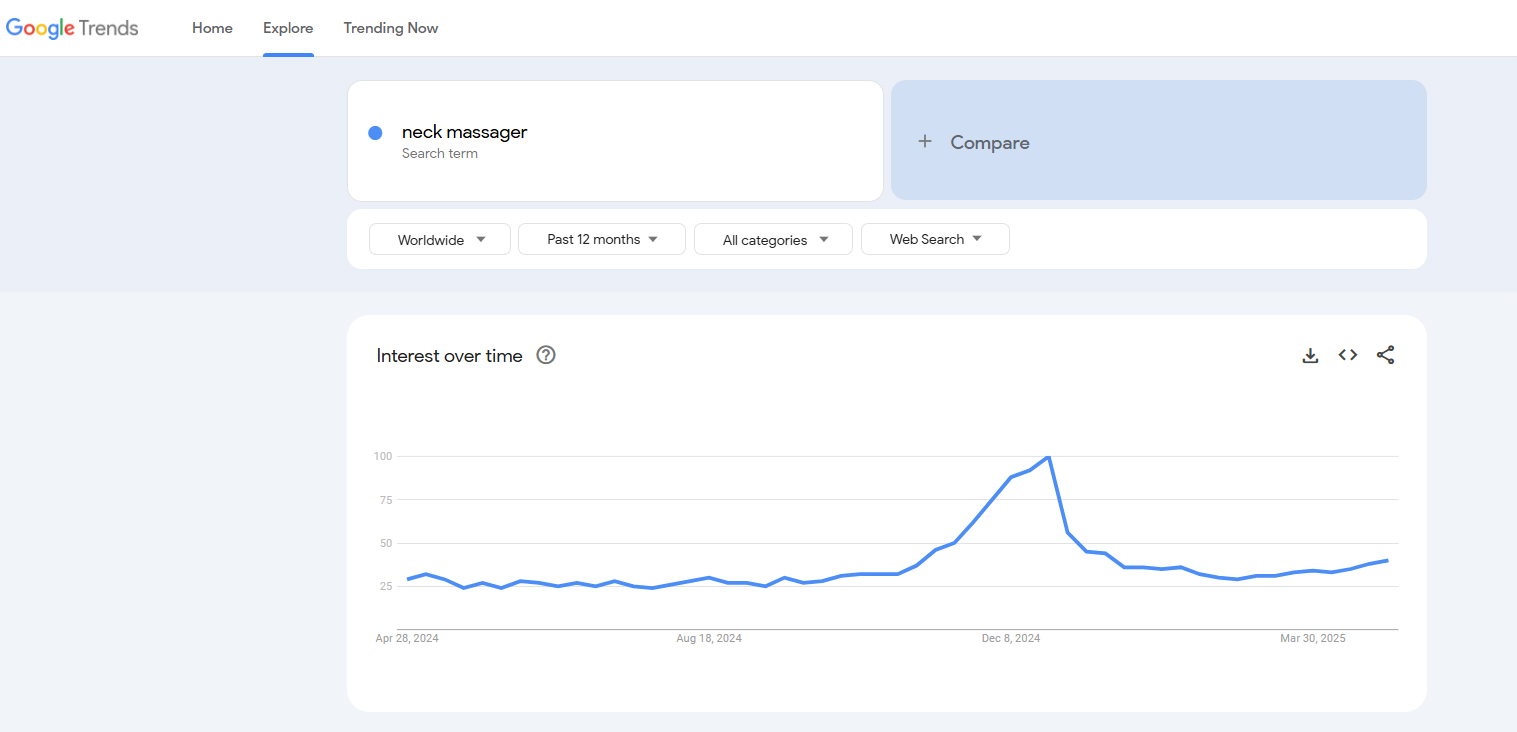Open the All categories dropdown
The width and height of the screenshot is (1517, 732).
pos(773,240)
